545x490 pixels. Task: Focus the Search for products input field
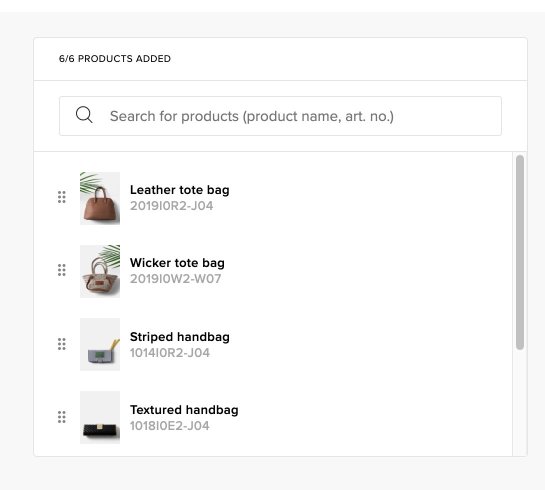pos(280,116)
